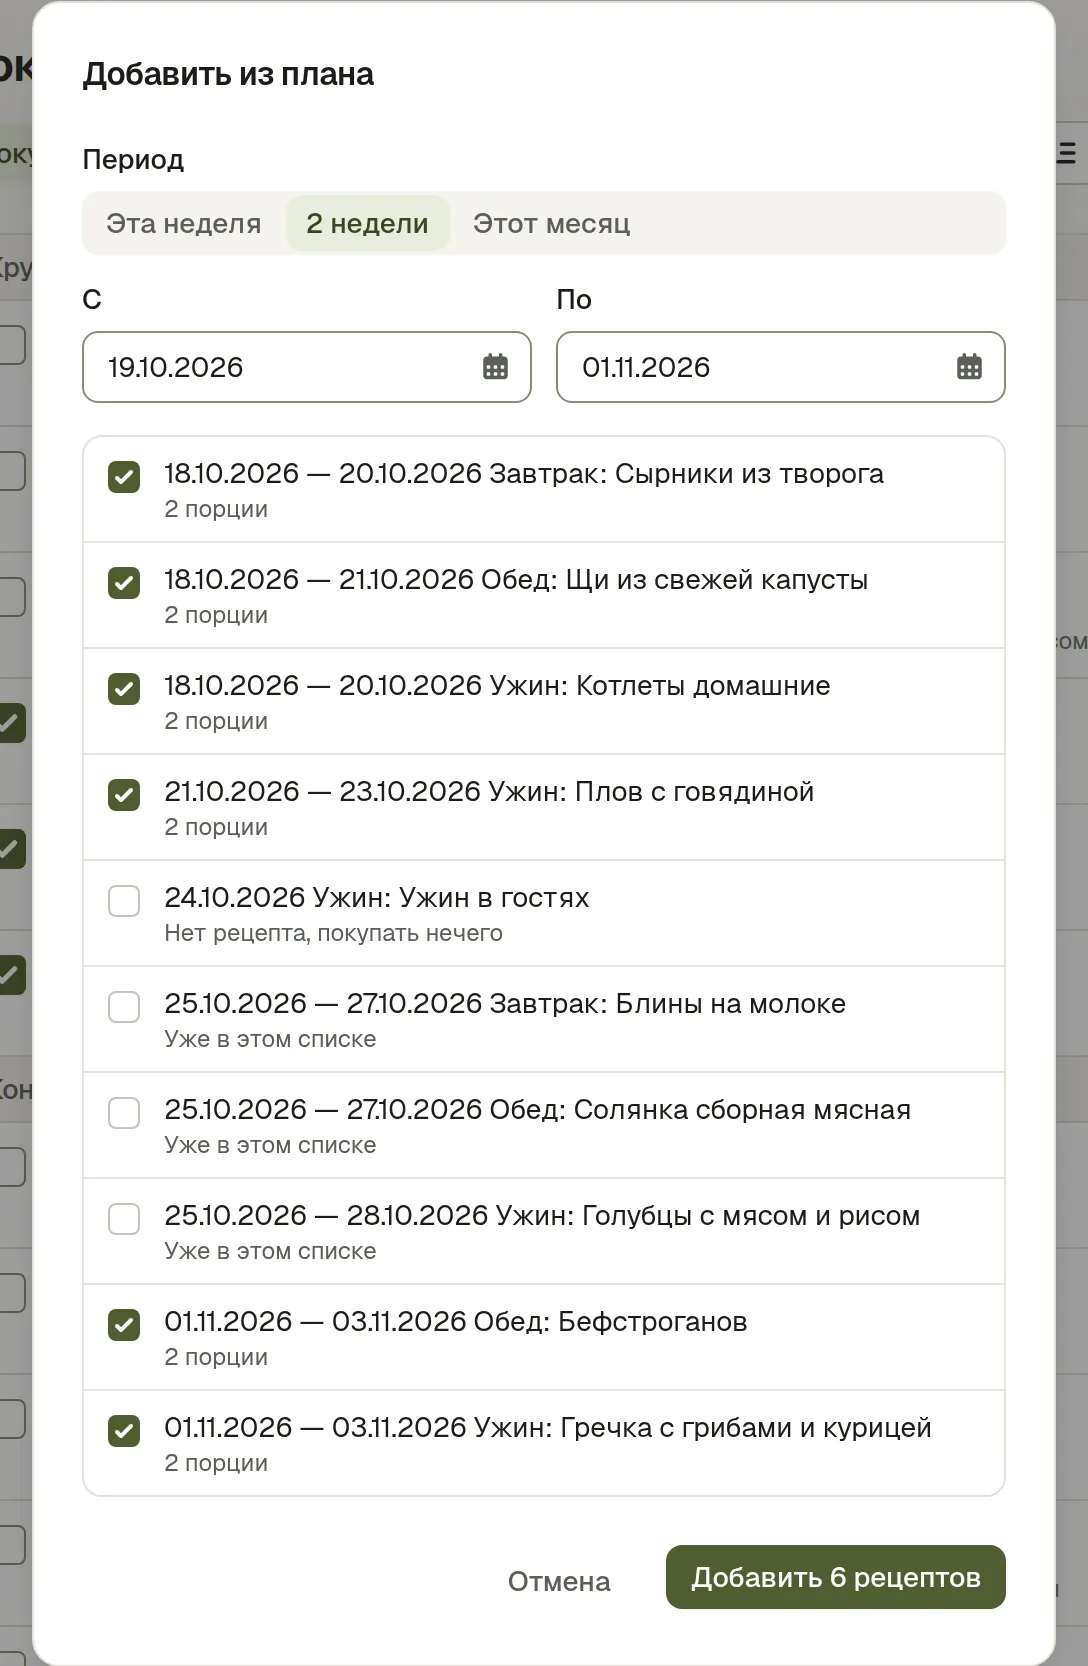
Task: Click row text 'Ужин: Котлеты домашние'
Action: click(x=660, y=686)
